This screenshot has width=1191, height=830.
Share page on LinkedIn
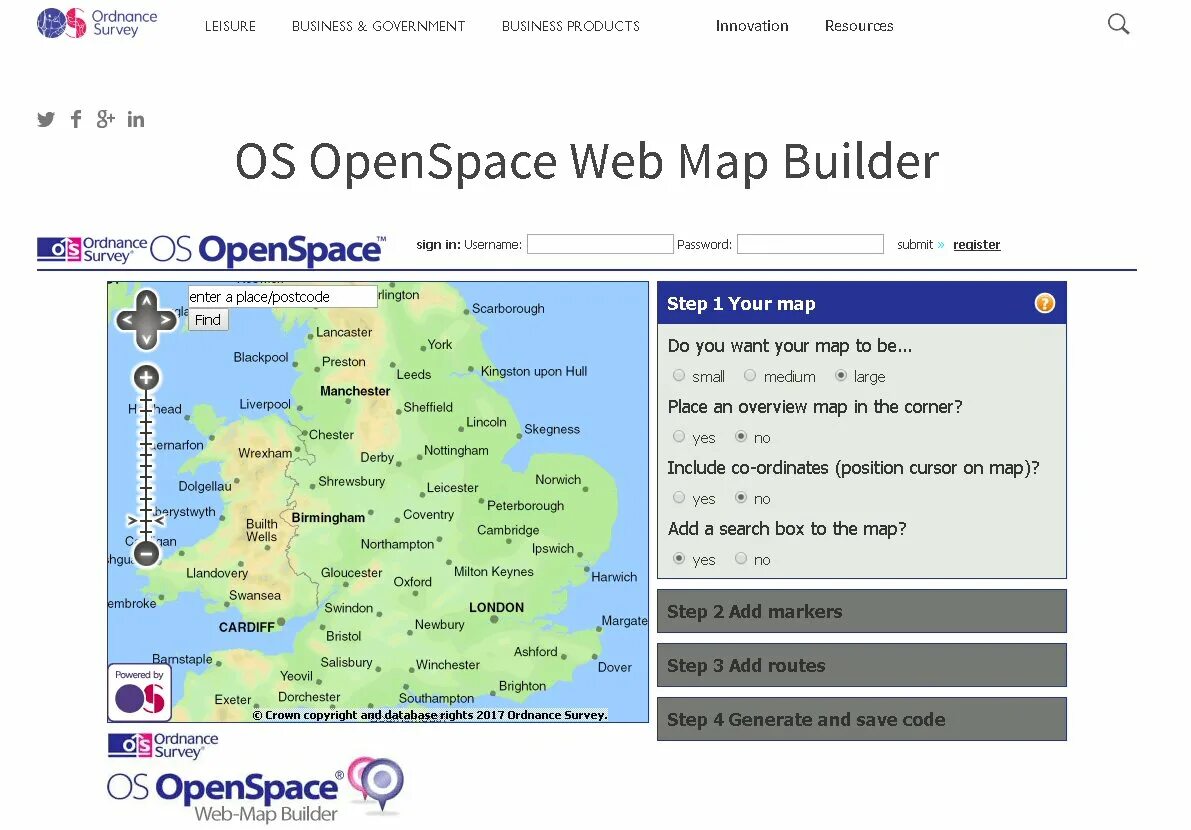click(136, 119)
